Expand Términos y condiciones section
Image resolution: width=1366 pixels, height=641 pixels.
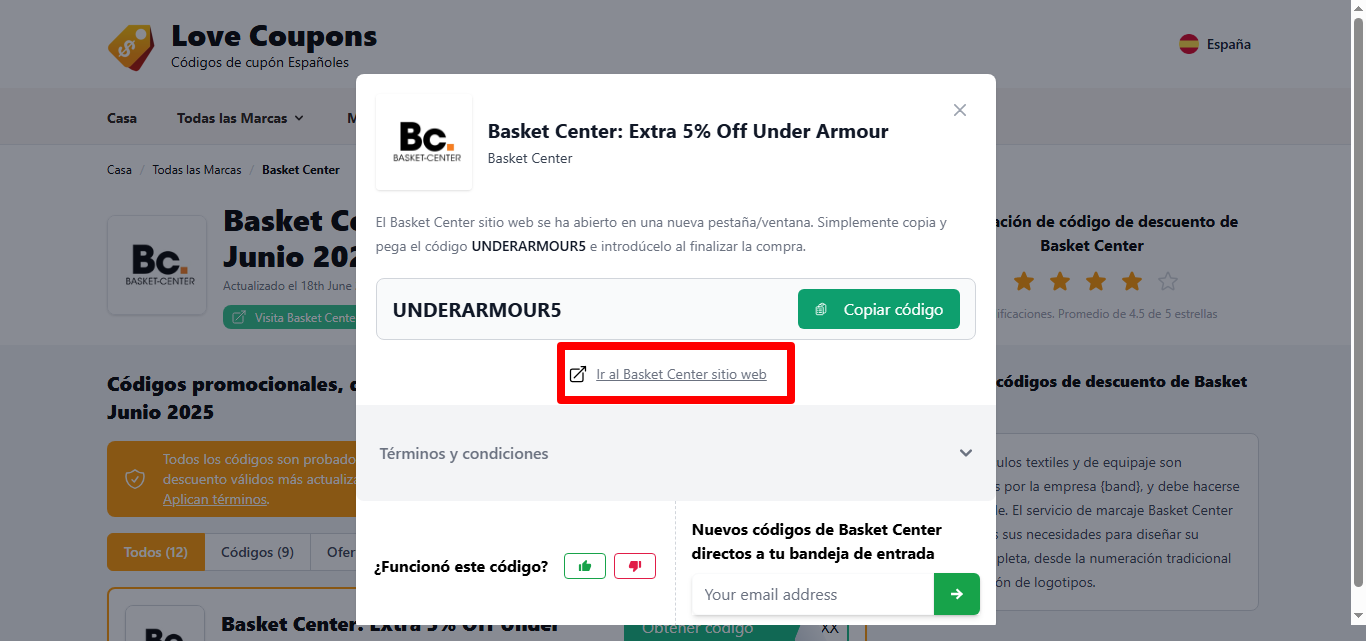tap(676, 453)
